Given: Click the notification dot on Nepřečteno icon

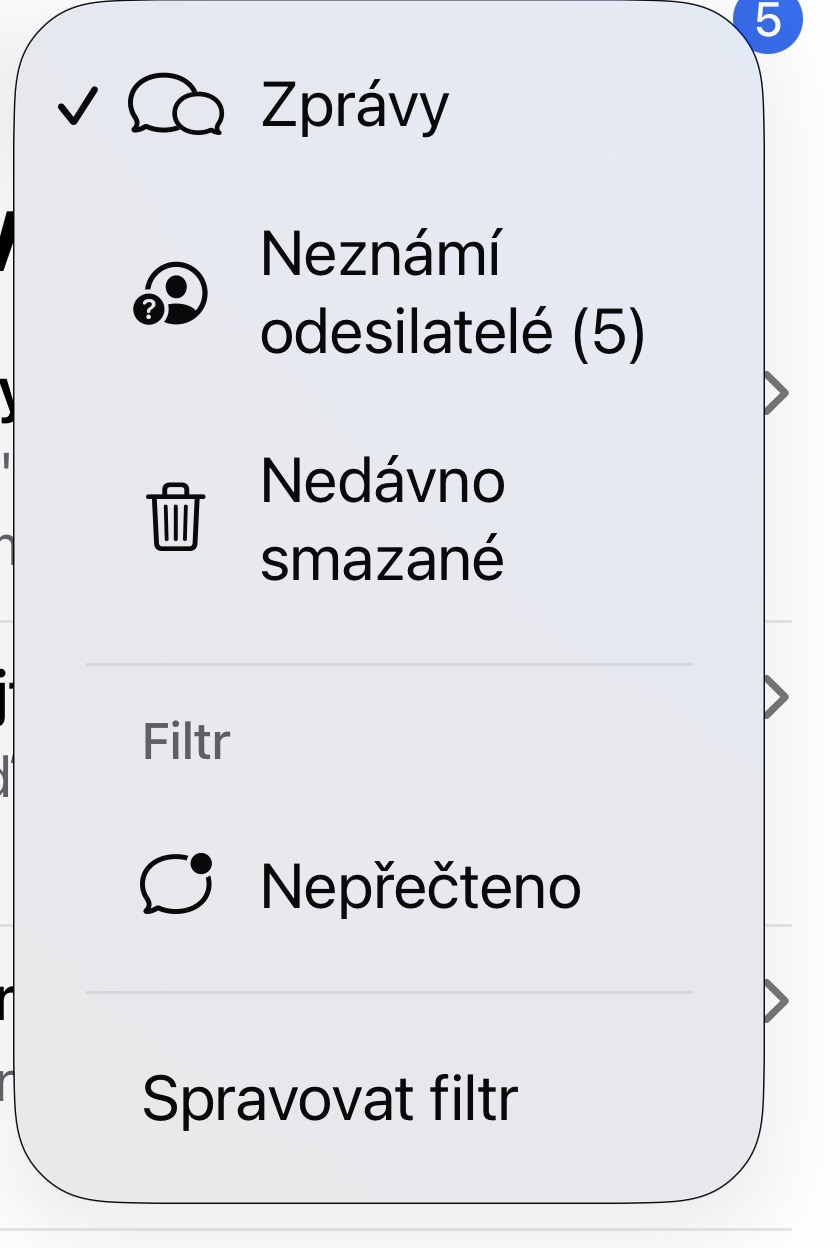Looking at the screenshot, I should 201,861.
